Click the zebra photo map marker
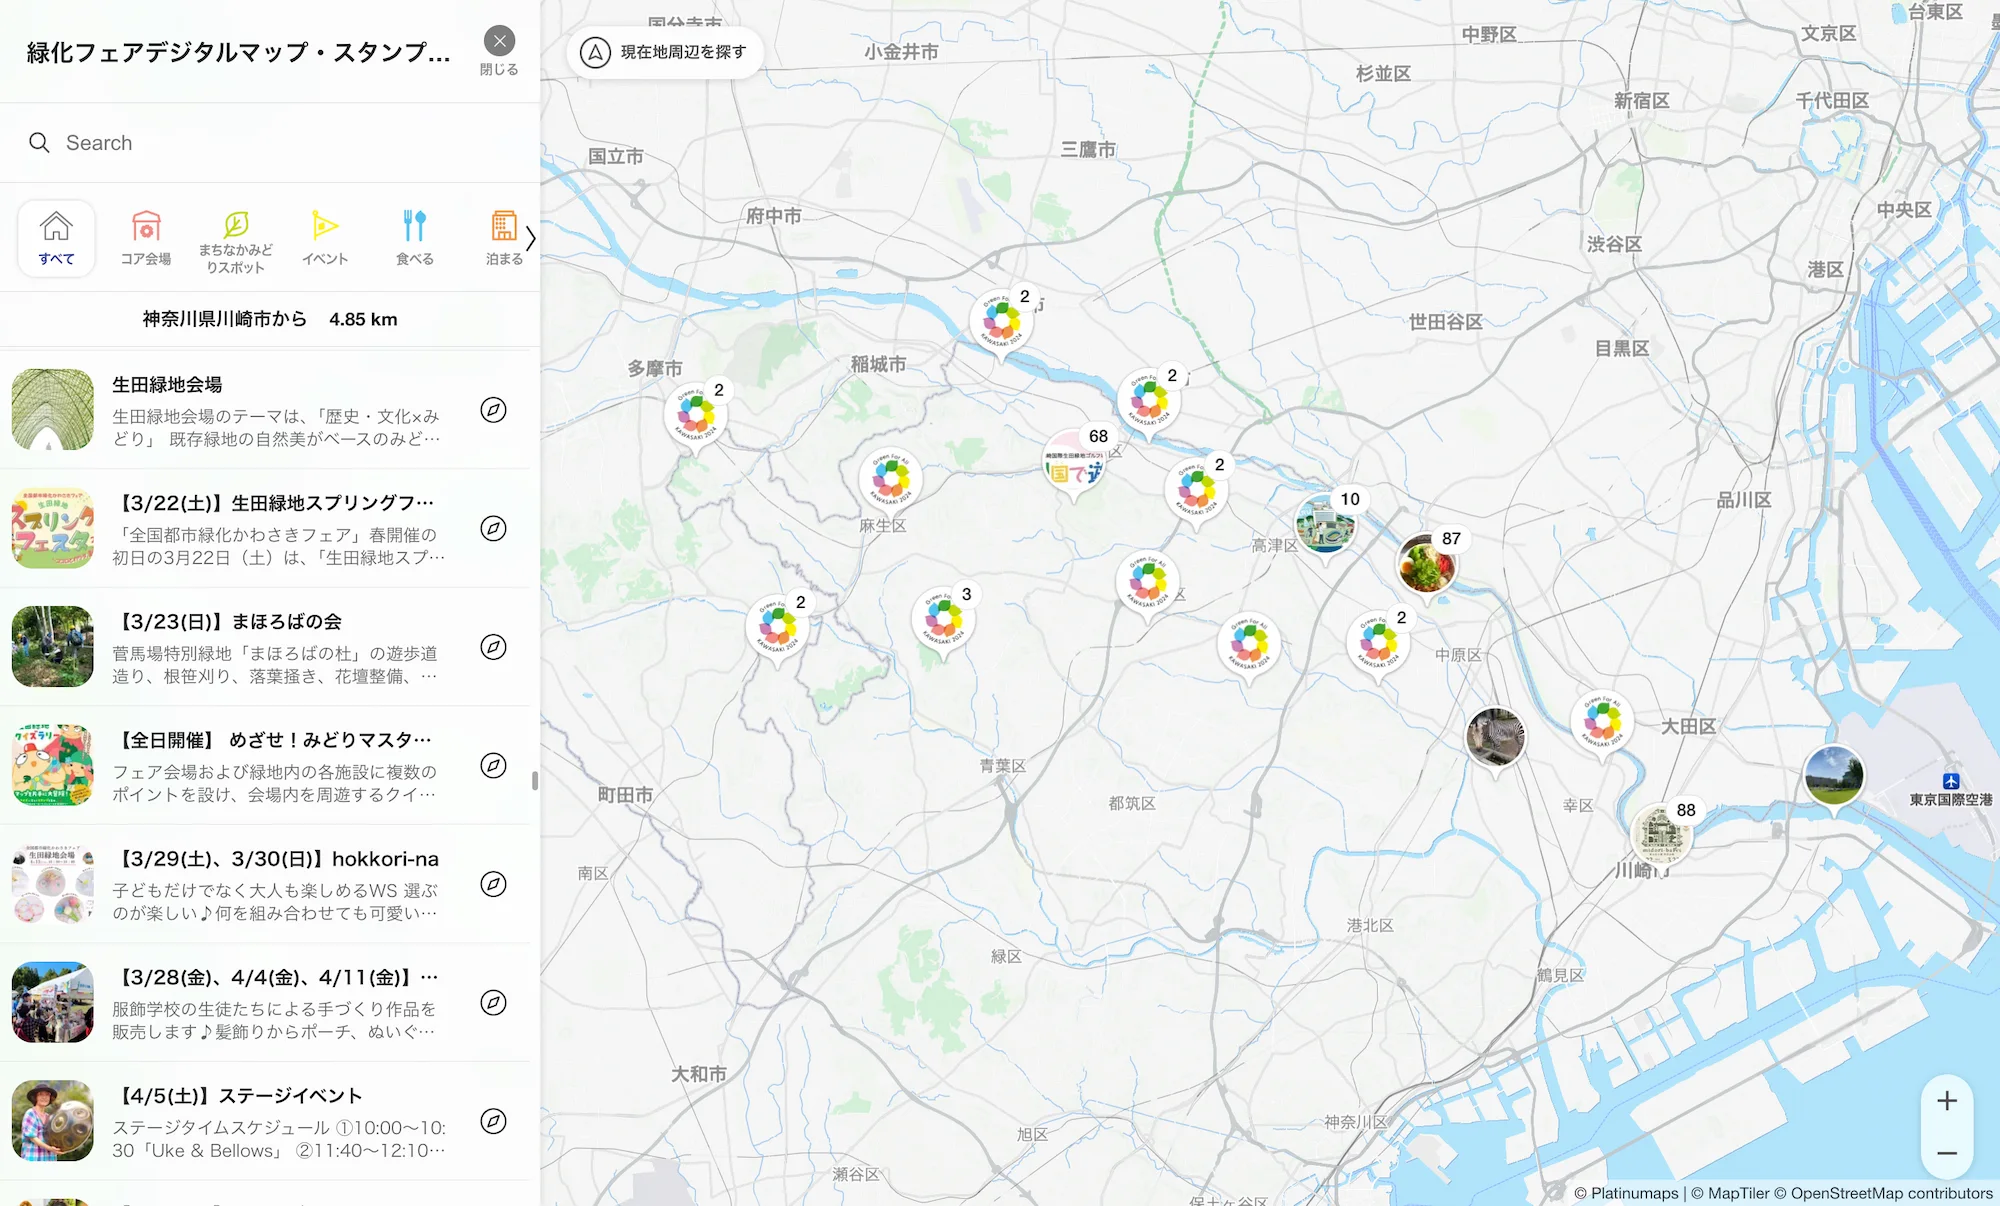The height and width of the screenshot is (1206, 2000). tap(1495, 738)
